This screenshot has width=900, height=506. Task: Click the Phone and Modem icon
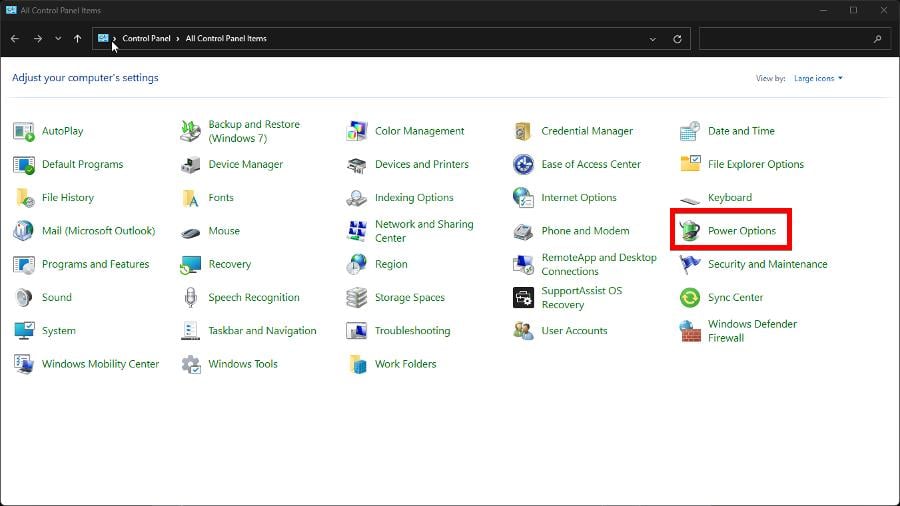pos(523,231)
